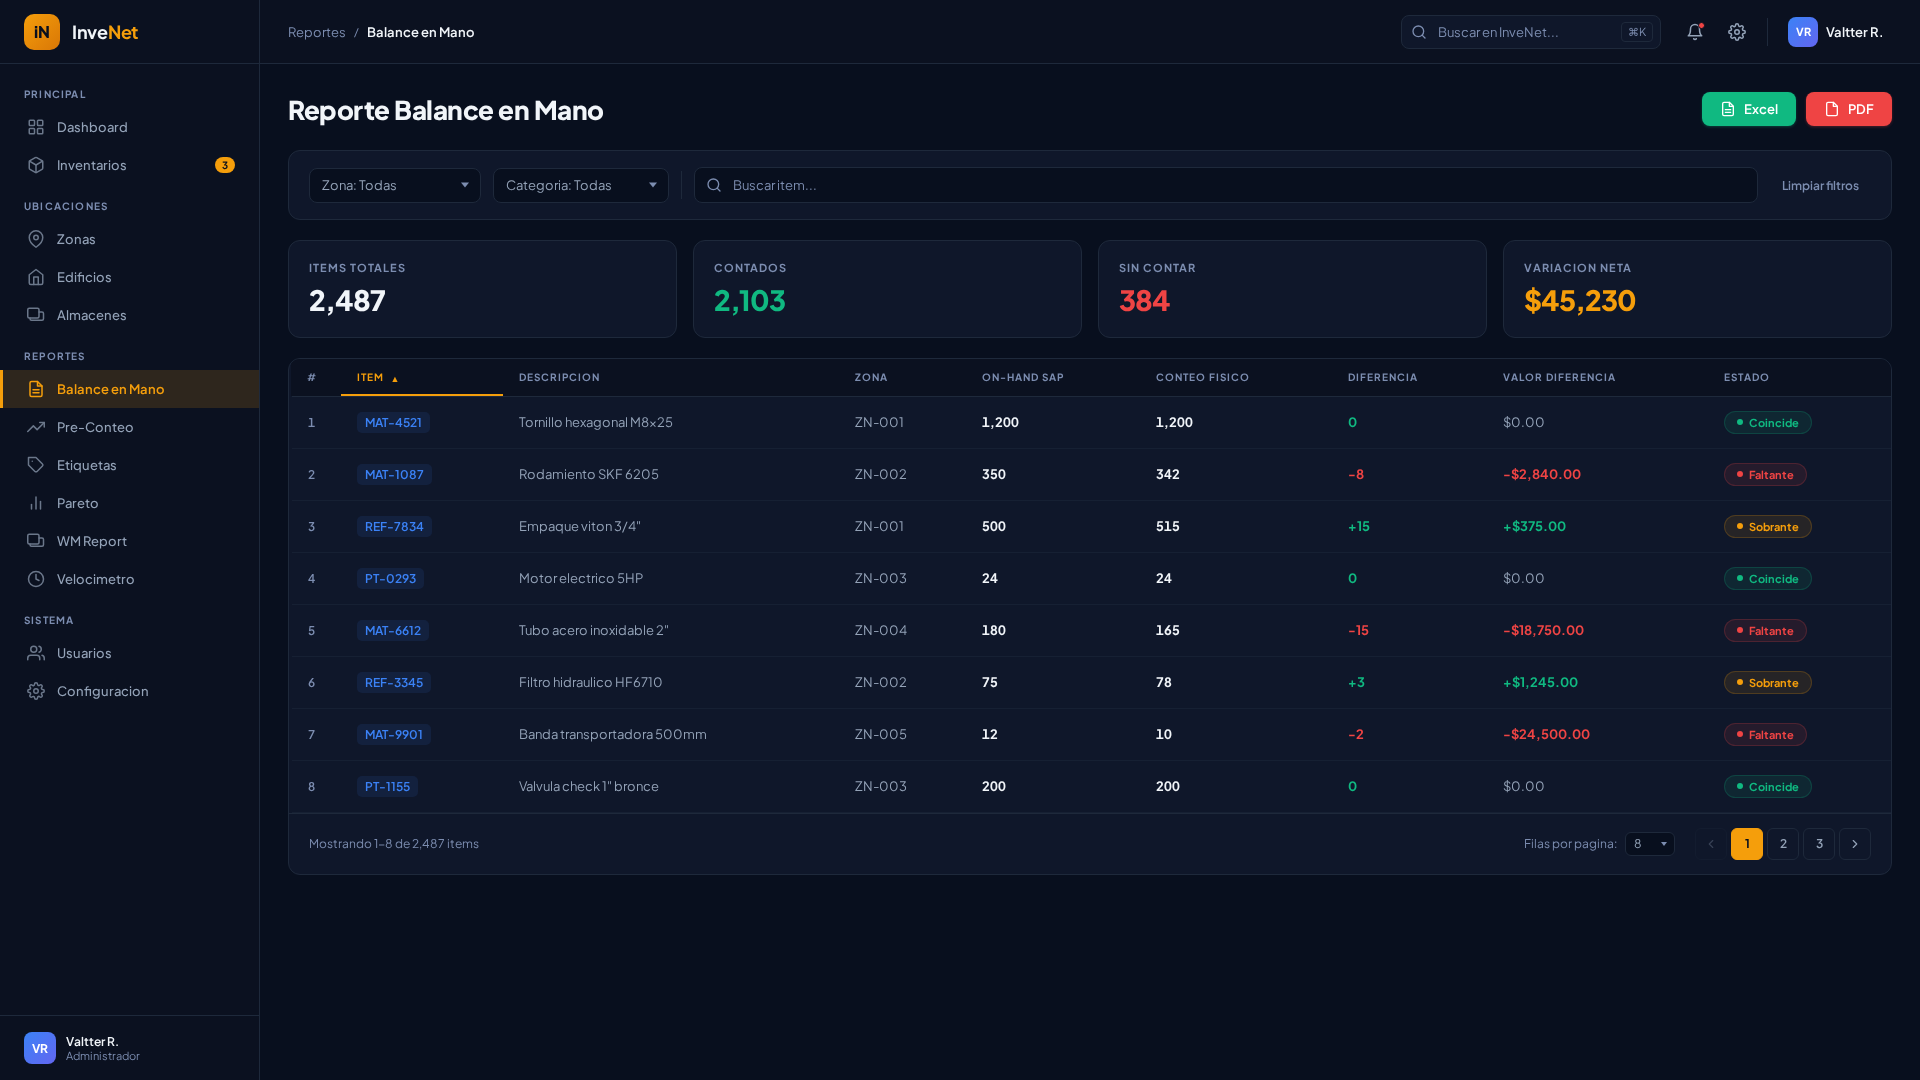Click the InveNet logo icon
This screenshot has width=1920, height=1080.
42,32
